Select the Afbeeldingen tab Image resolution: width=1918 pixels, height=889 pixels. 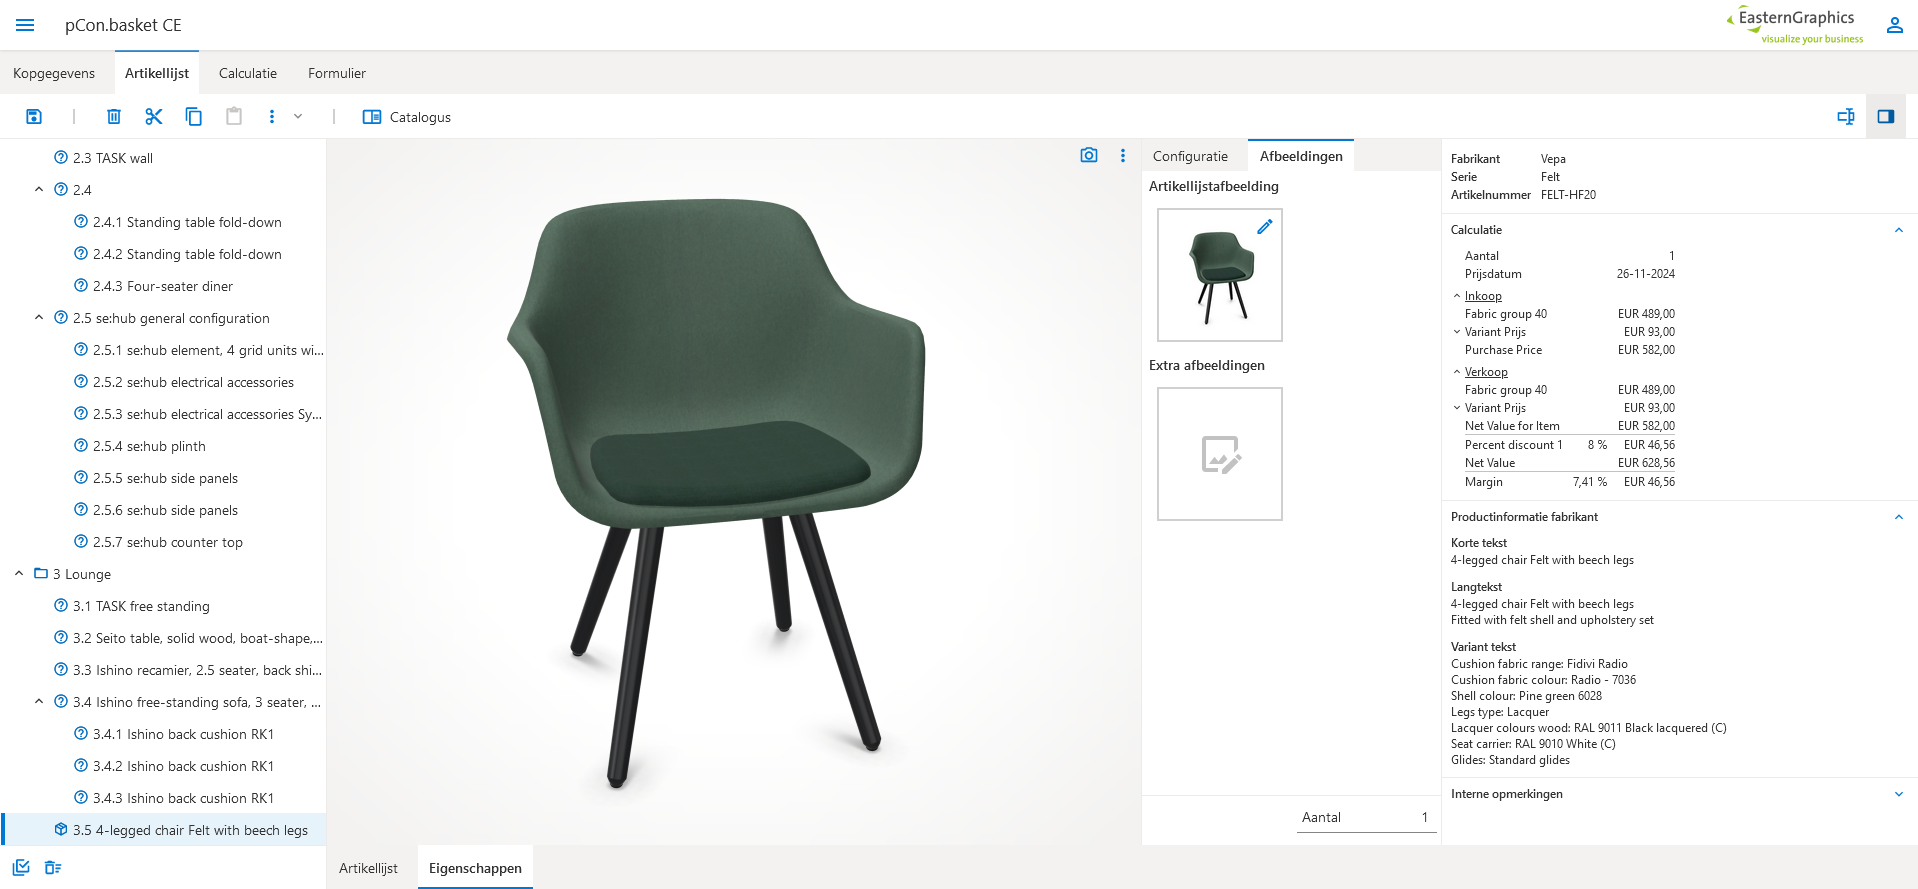(1301, 156)
